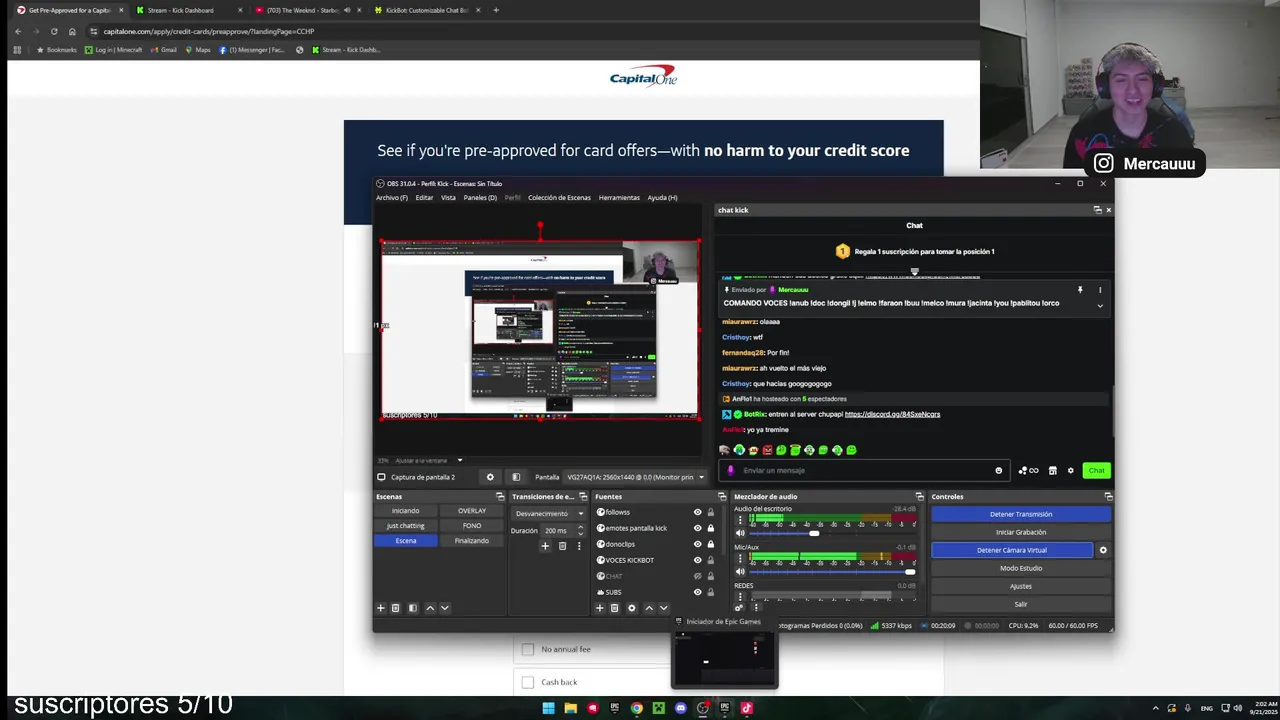Click Iniciar Grabación button
1280x720 pixels.
click(x=1021, y=532)
